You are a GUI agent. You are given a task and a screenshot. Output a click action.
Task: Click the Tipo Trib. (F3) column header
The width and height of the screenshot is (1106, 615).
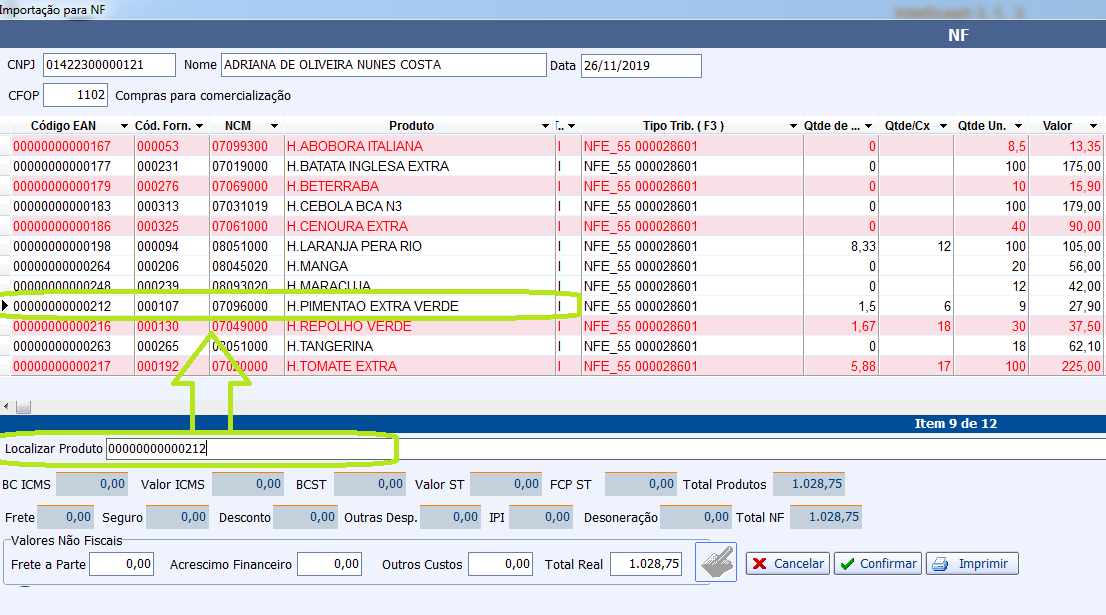683,126
